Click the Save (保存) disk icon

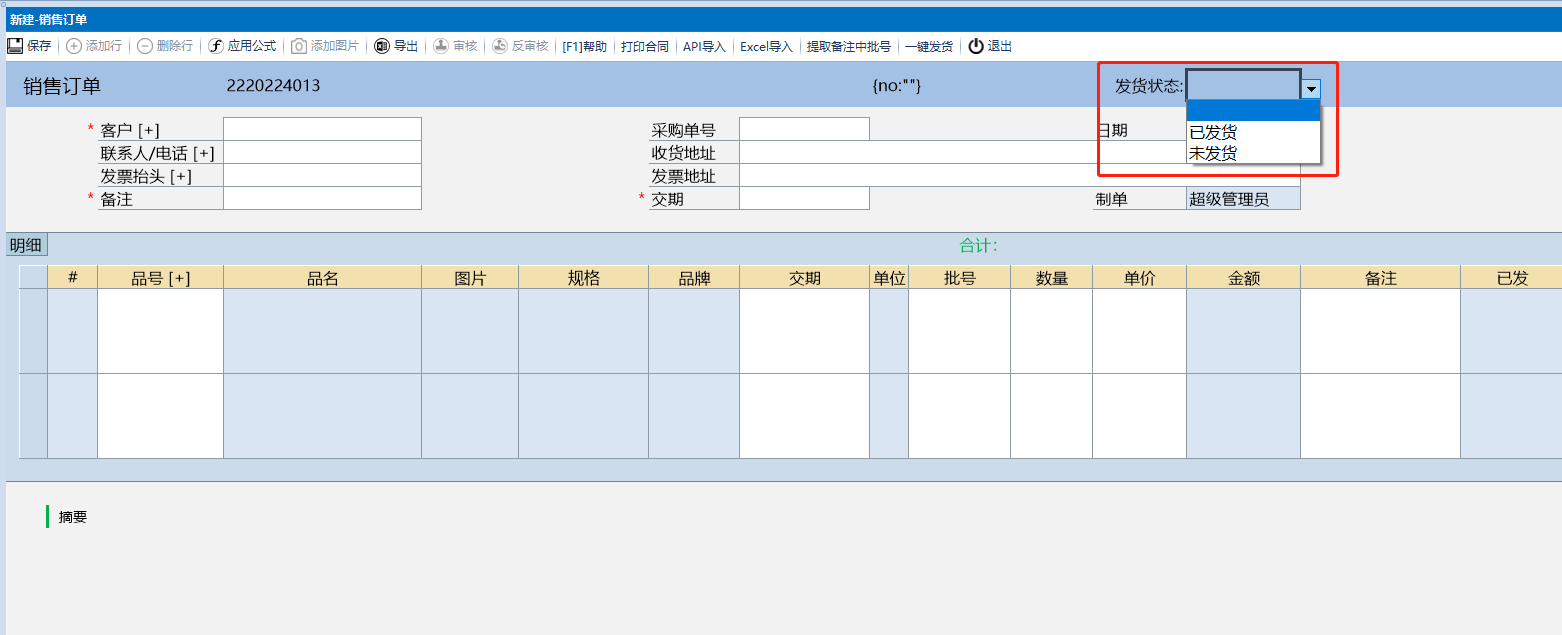click(x=15, y=46)
